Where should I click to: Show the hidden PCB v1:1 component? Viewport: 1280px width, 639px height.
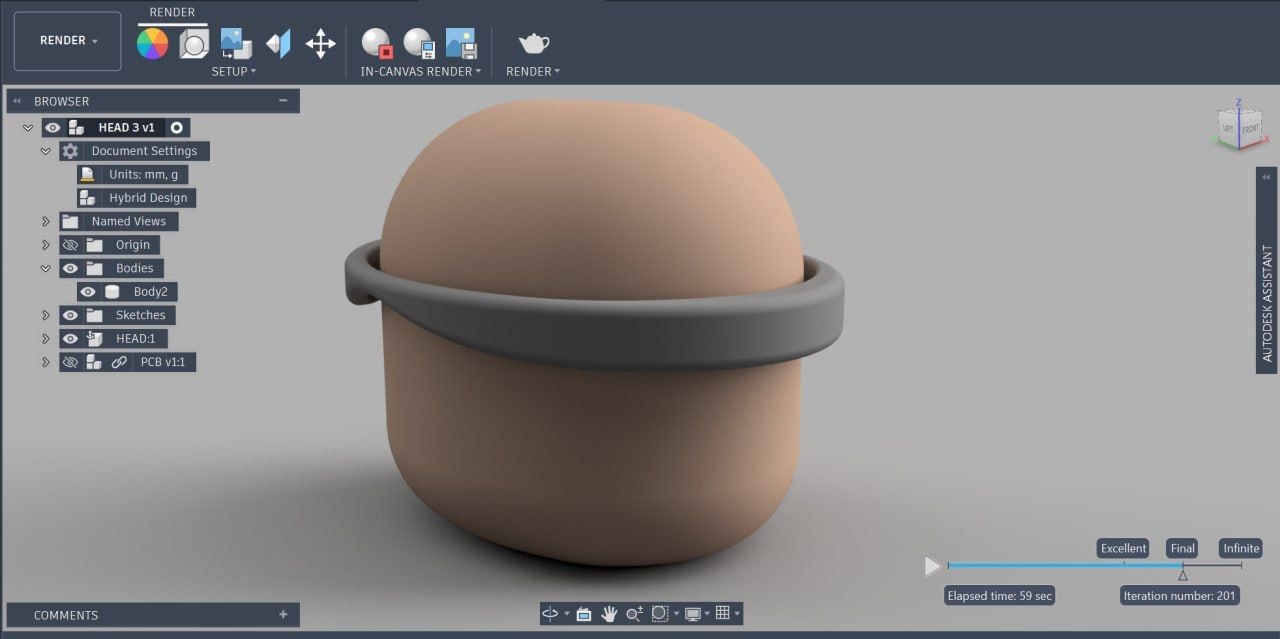pos(70,362)
